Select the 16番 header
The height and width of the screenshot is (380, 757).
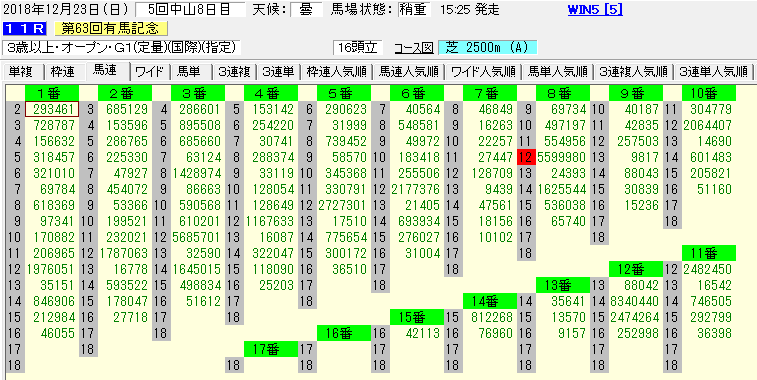point(344,333)
